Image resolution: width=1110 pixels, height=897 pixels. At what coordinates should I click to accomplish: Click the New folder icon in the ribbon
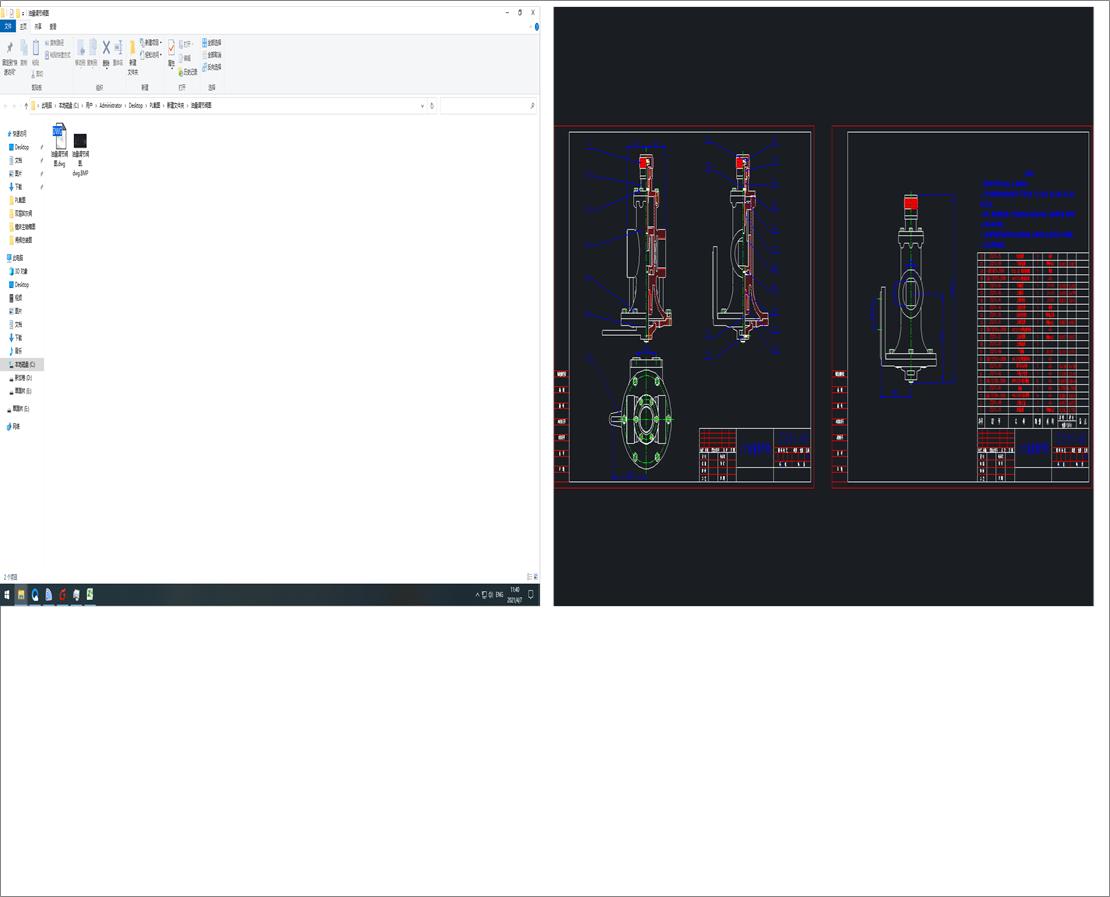[132, 49]
